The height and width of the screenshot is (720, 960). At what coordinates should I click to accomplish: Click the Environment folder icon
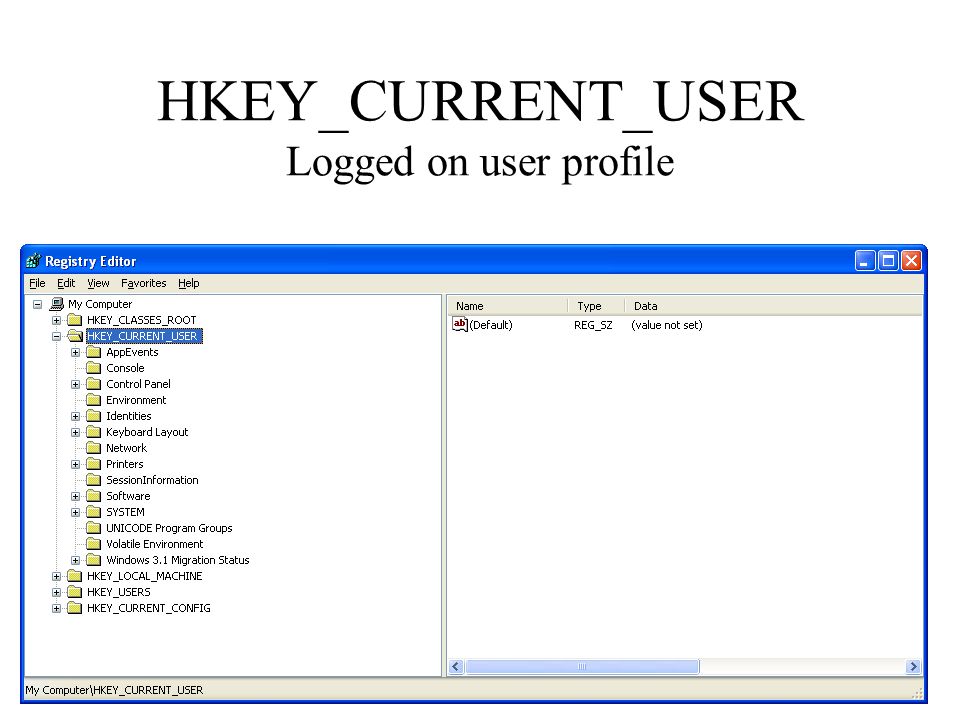click(94, 400)
